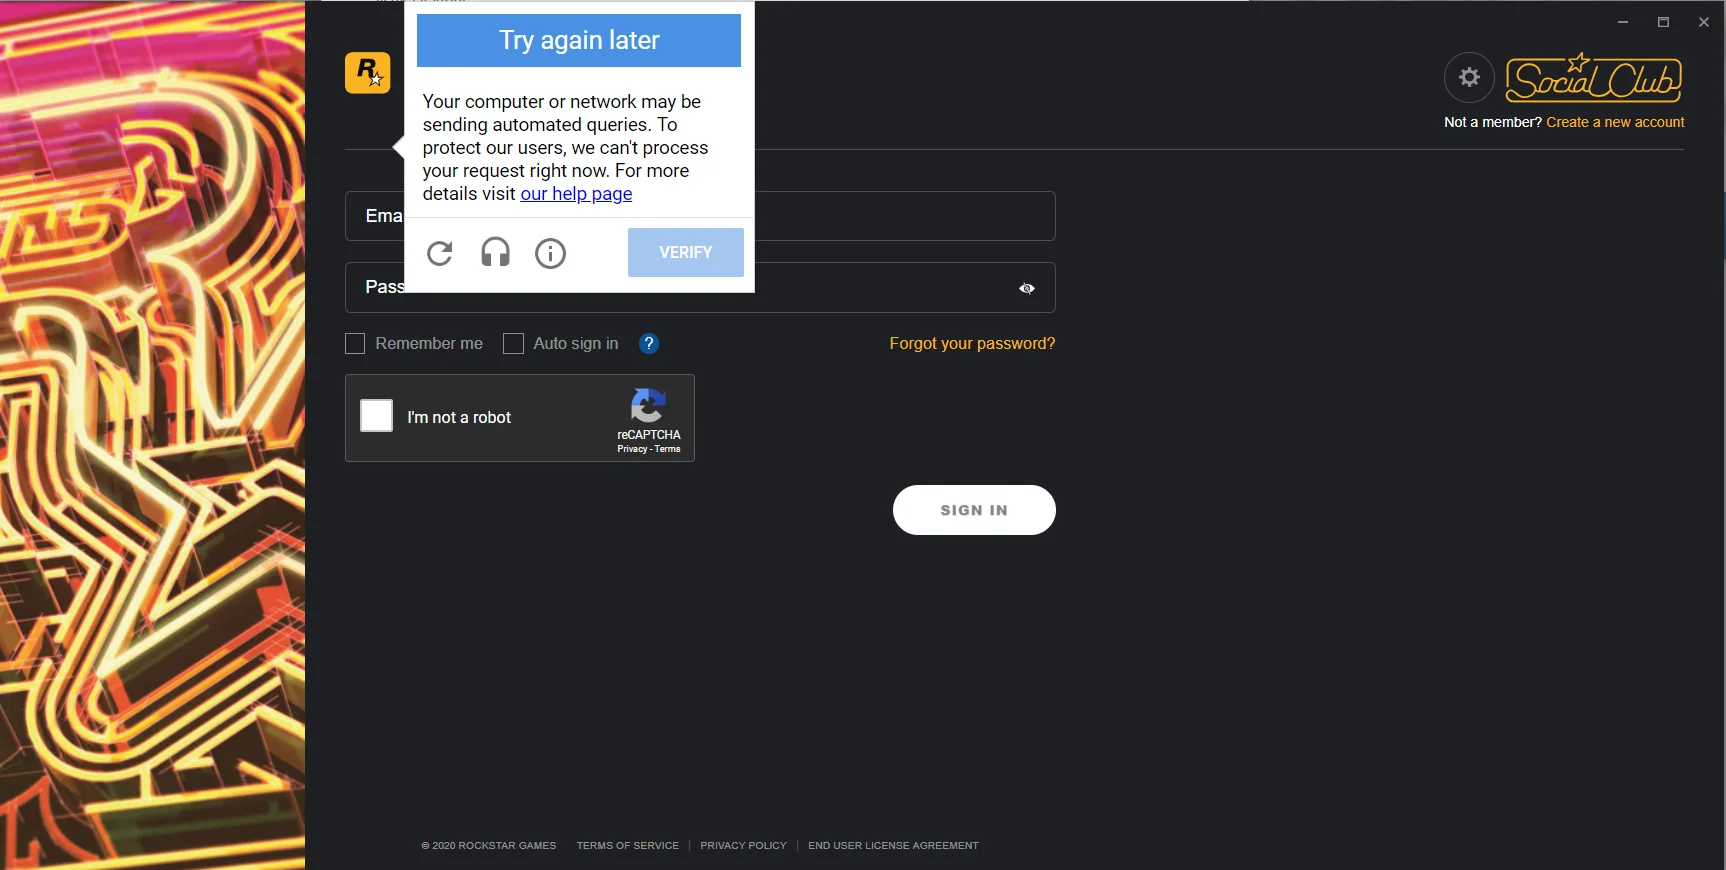This screenshot has width=1726, height=870.
Task: Click Create a new account link
Action: pyautogui.click(x=1615, y=122)
